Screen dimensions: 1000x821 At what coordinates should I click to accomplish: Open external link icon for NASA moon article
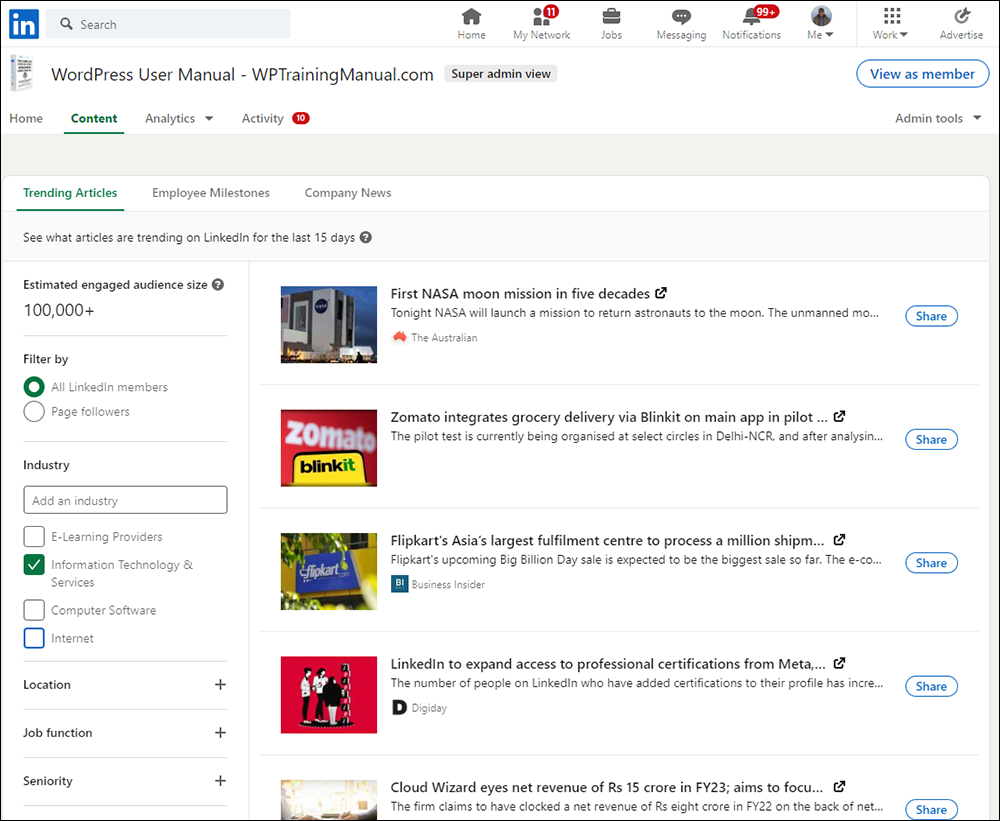point(661,293)
